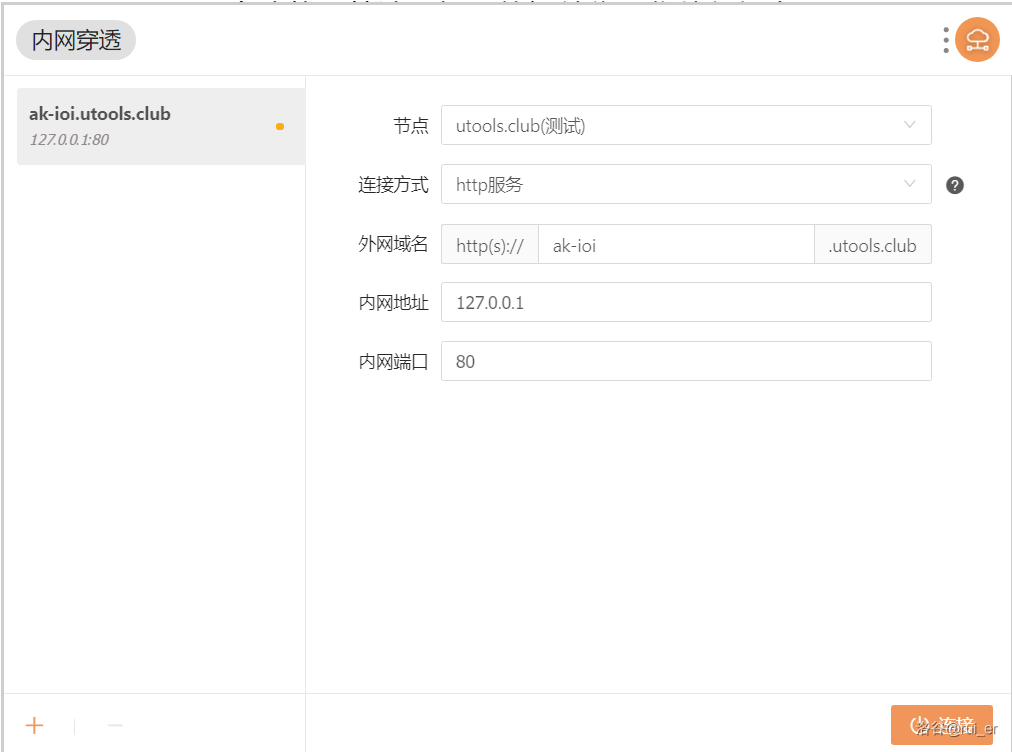Click the orange status dot on ak-ioi entry

(x=280, y=126)
